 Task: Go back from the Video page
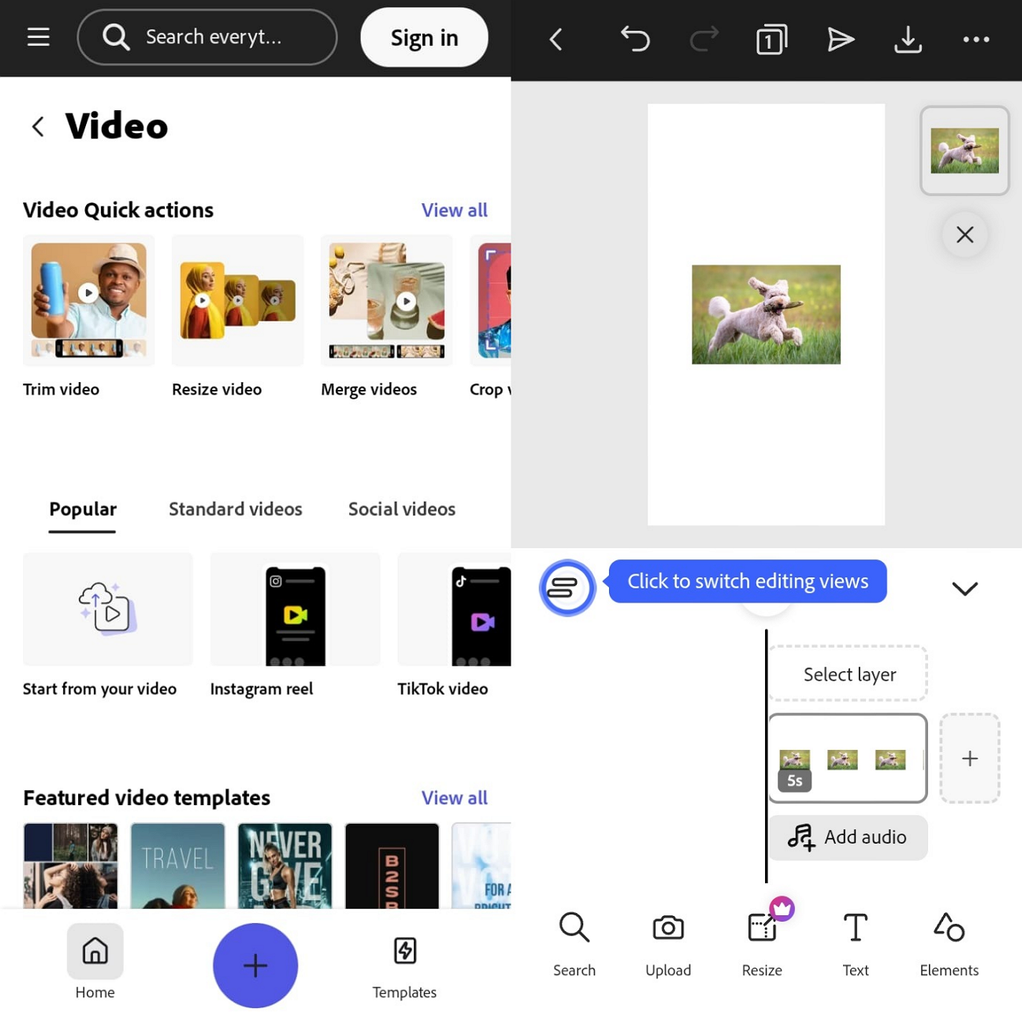pos(38,126)
